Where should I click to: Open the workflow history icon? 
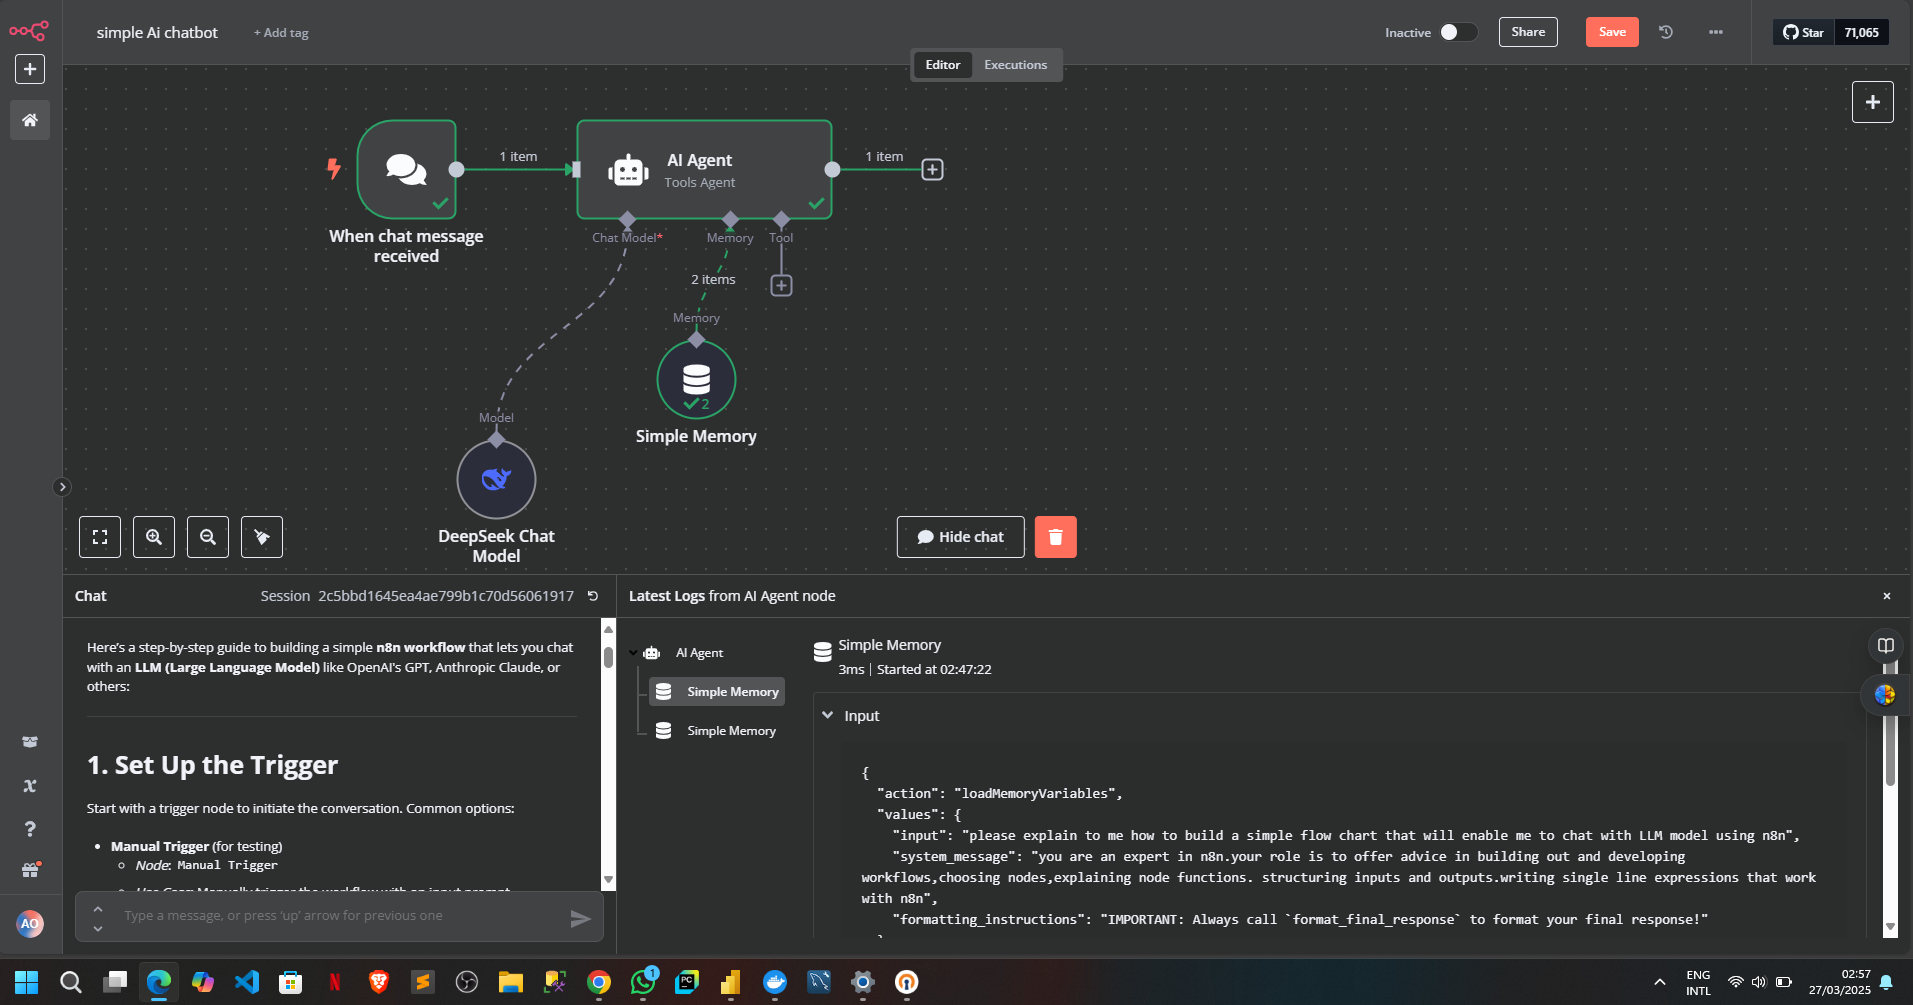[1666, 32]
